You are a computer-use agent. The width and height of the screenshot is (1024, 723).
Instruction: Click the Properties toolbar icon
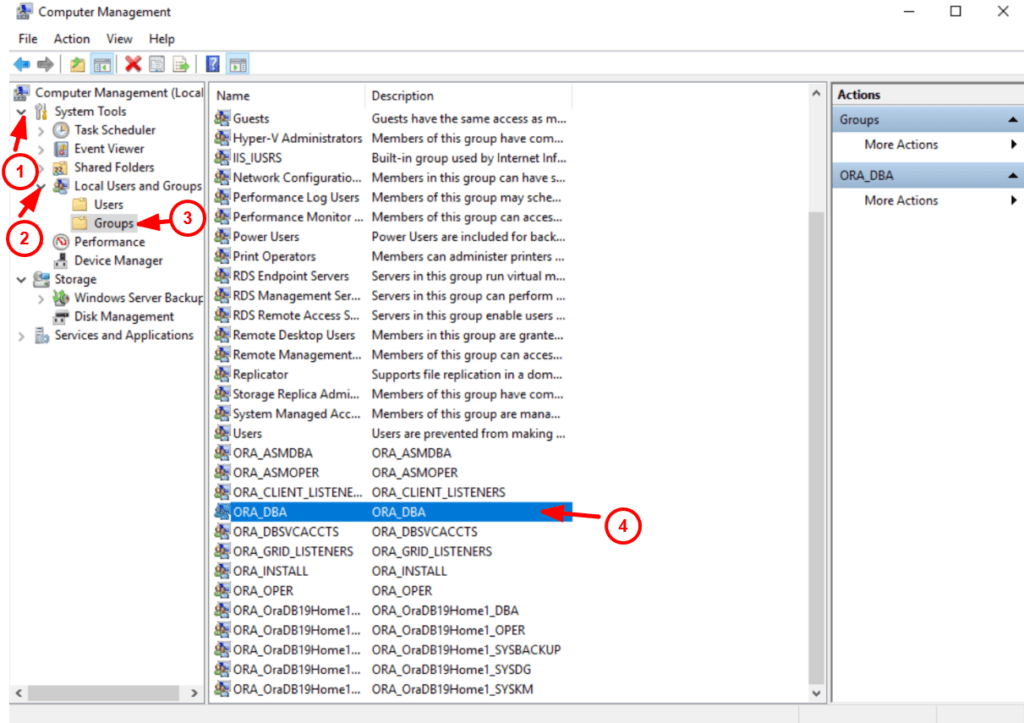157,64
